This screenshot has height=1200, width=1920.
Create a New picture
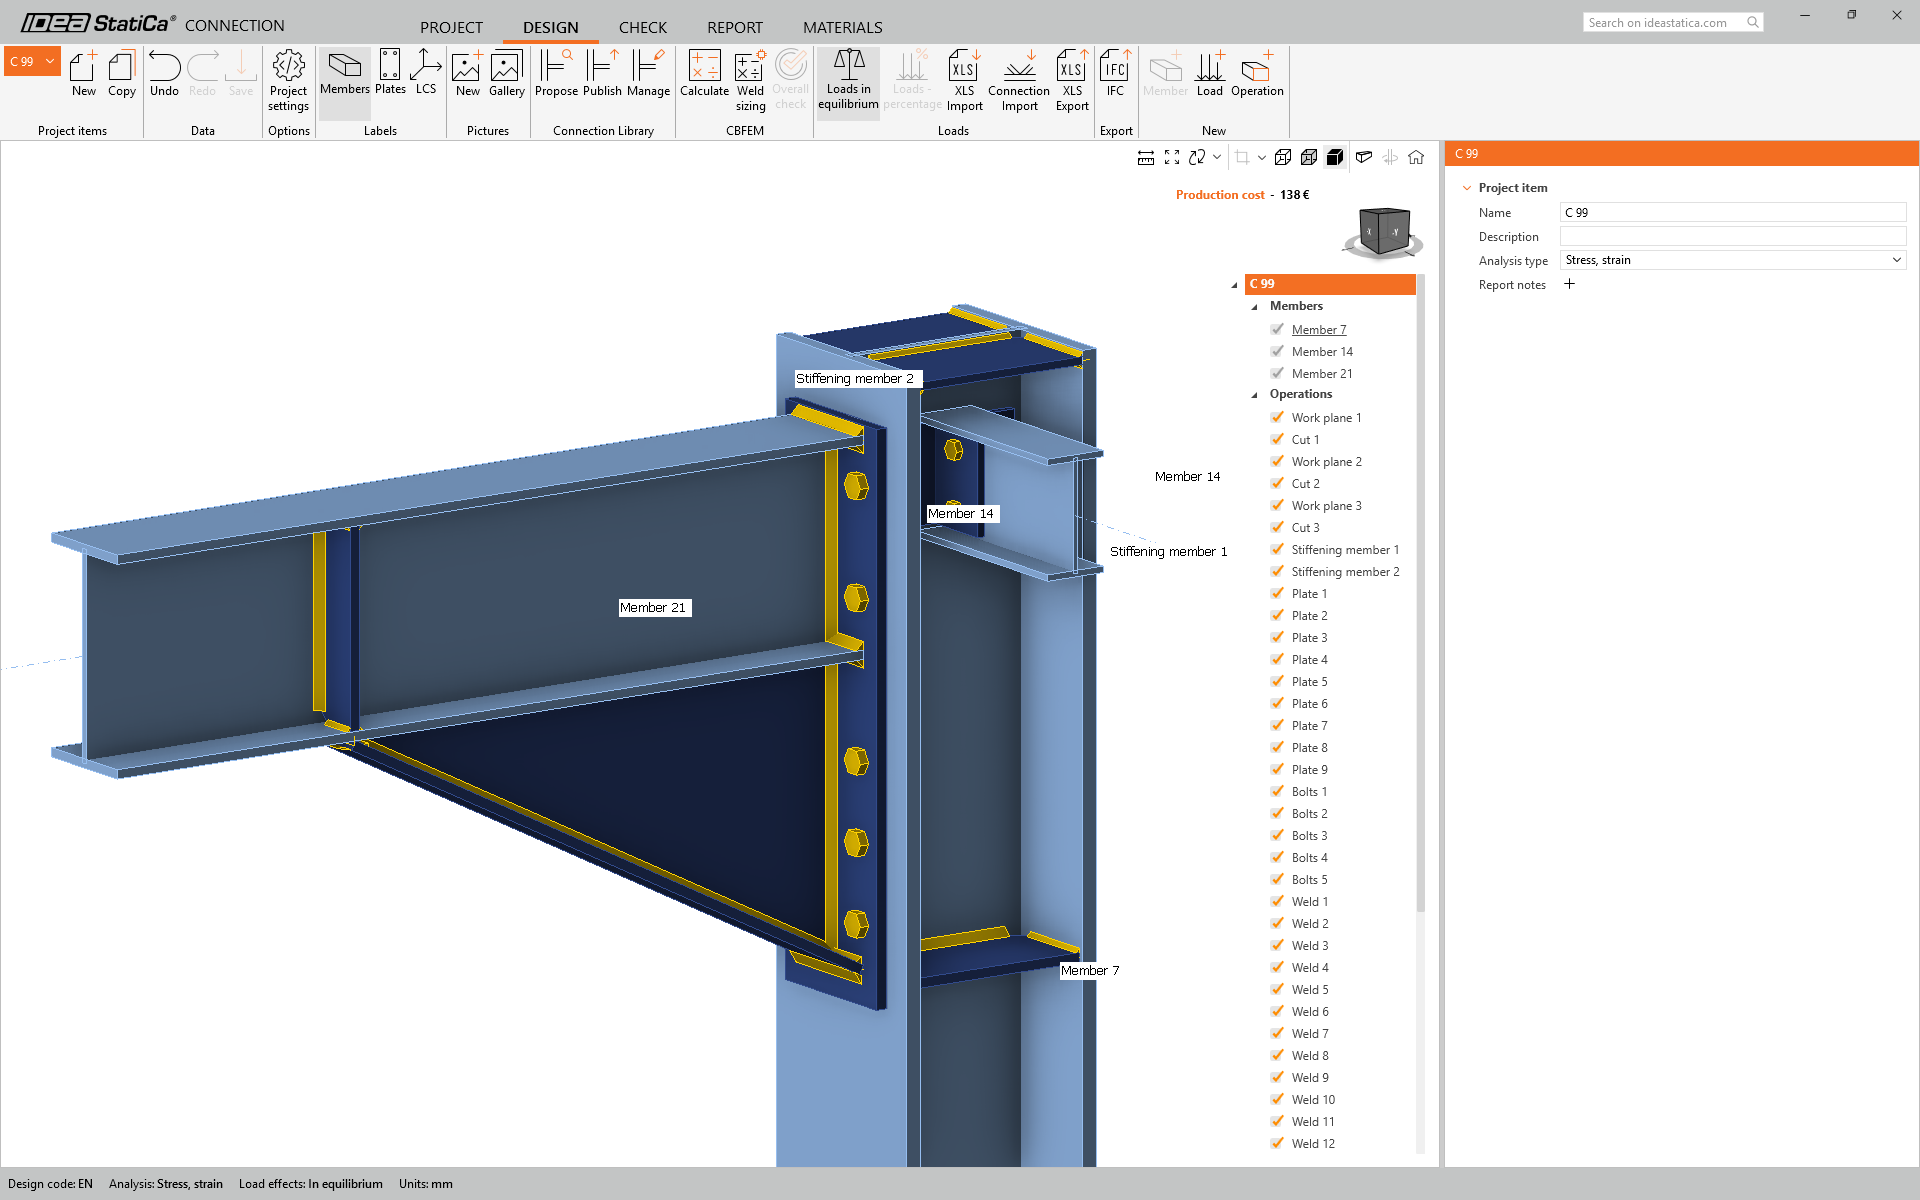click(468, 73)
